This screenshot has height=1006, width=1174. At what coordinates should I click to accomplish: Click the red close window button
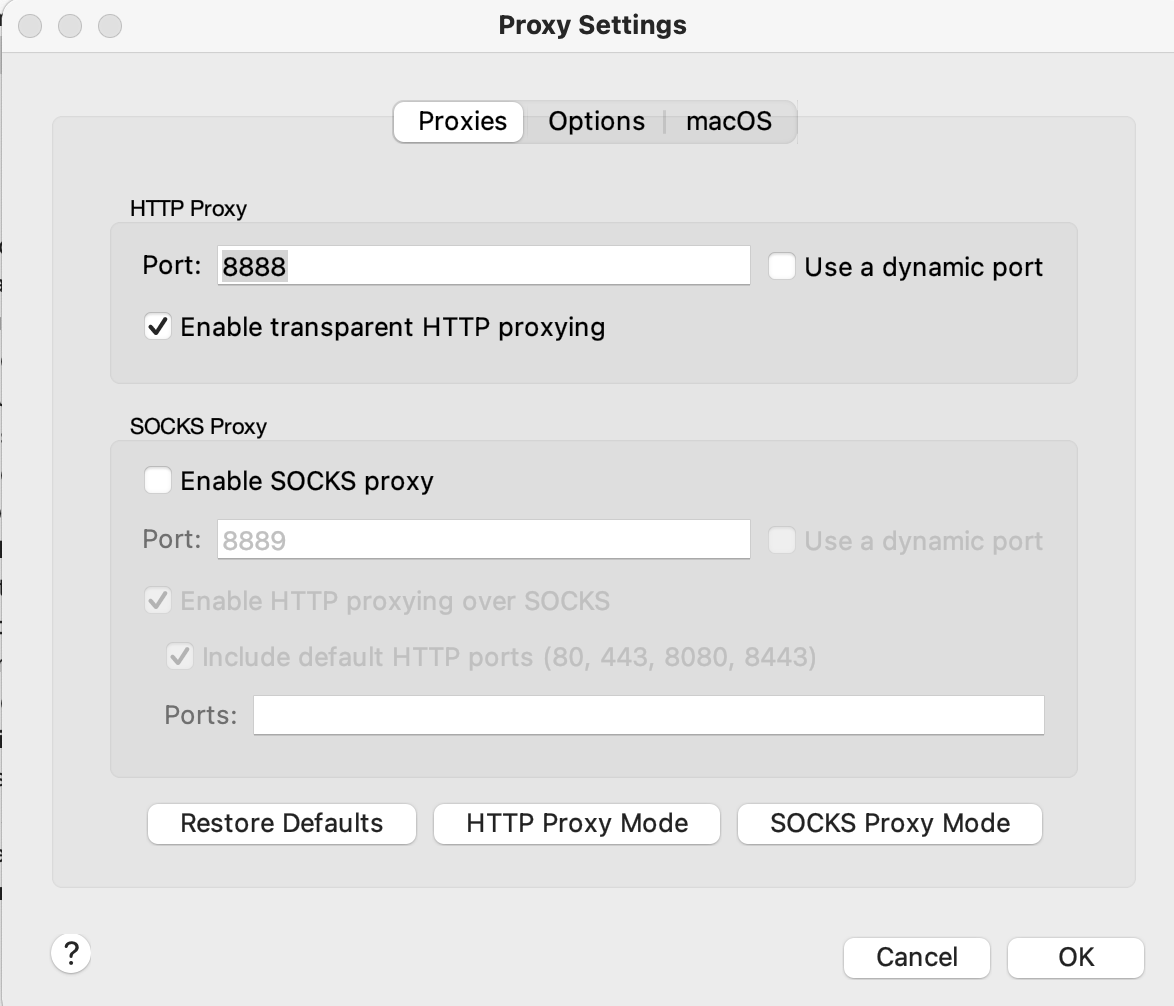coord(30,25)
